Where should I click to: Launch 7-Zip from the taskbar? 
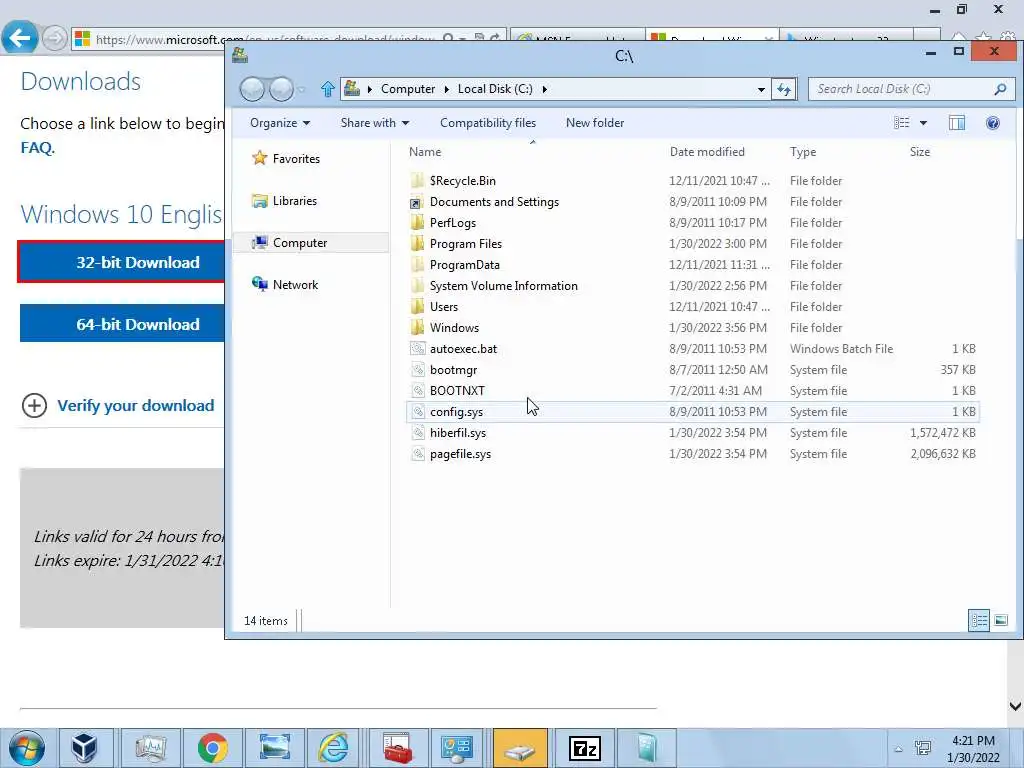click(584, 748)
